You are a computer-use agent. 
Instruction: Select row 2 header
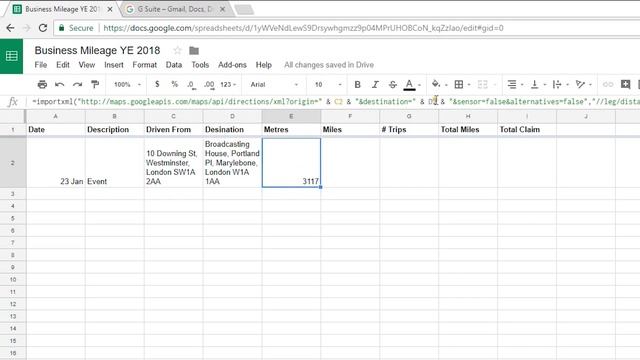point(13,163)
